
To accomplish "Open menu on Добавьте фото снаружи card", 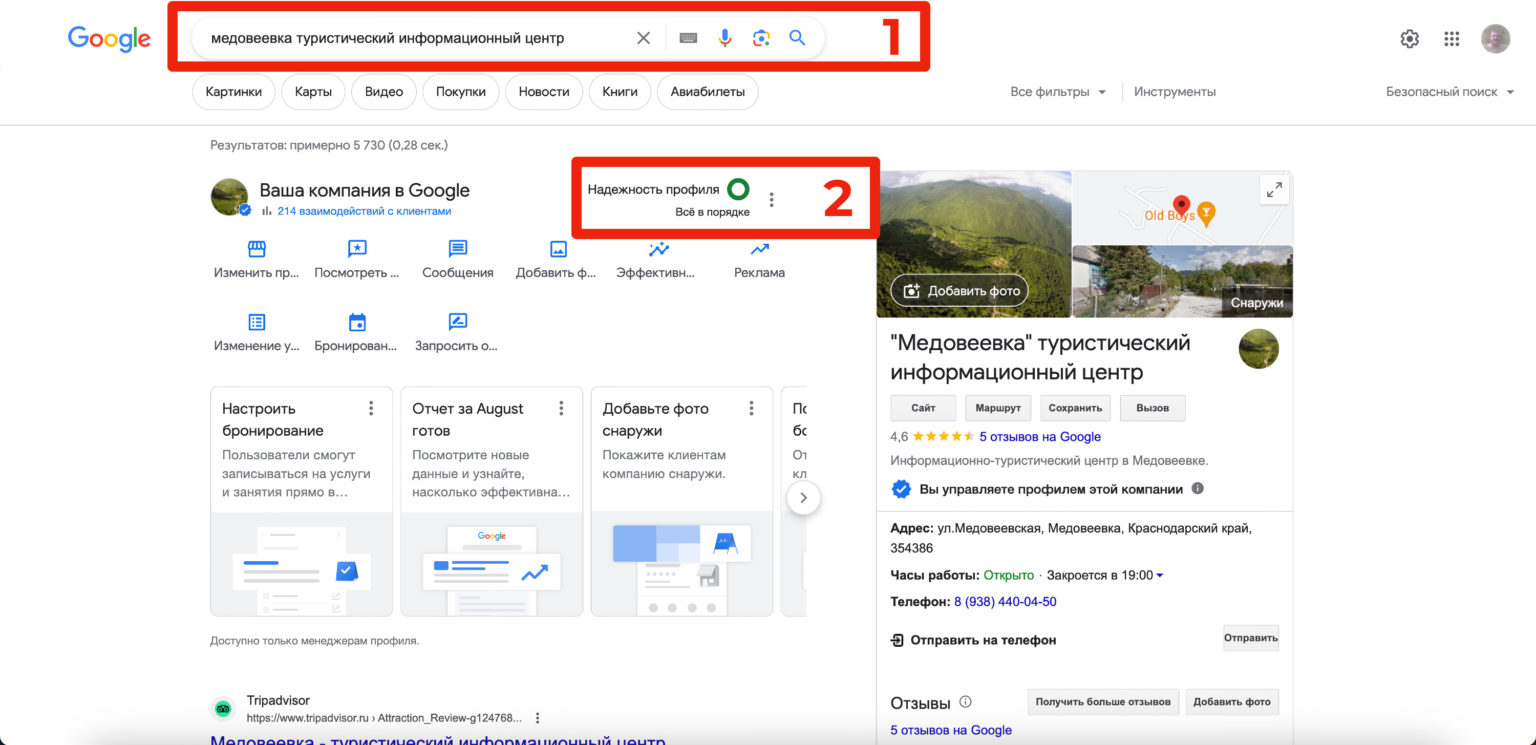I will (x=751, y=408).
